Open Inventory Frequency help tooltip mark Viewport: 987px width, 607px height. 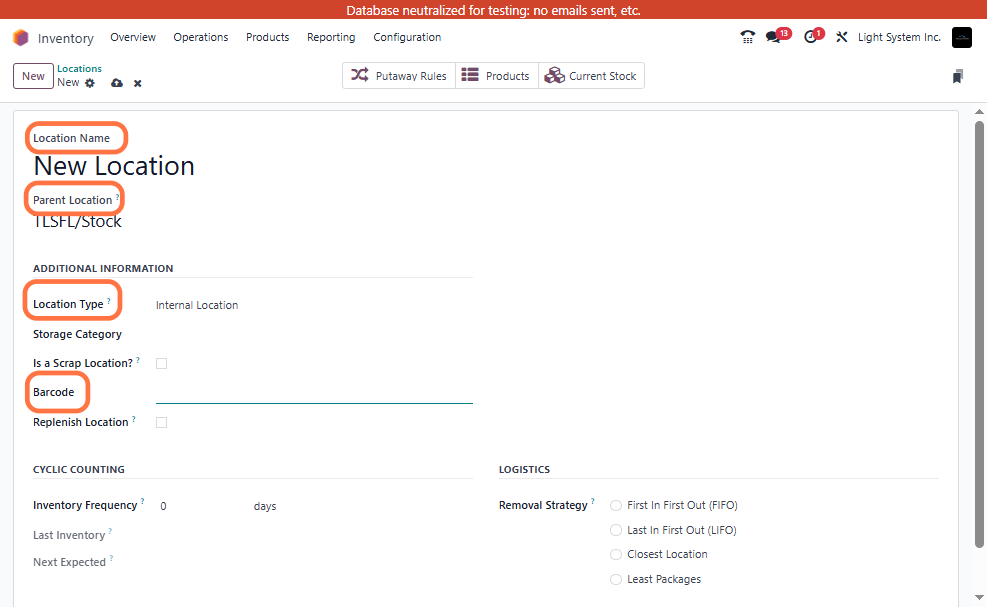coord(142,501)
